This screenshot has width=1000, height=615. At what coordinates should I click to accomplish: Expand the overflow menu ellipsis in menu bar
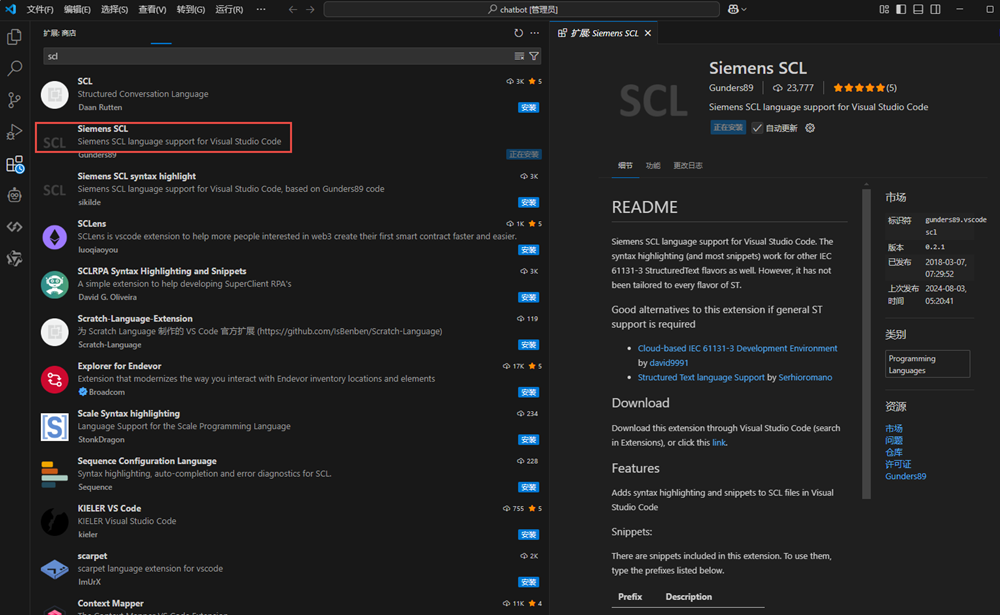261,10
